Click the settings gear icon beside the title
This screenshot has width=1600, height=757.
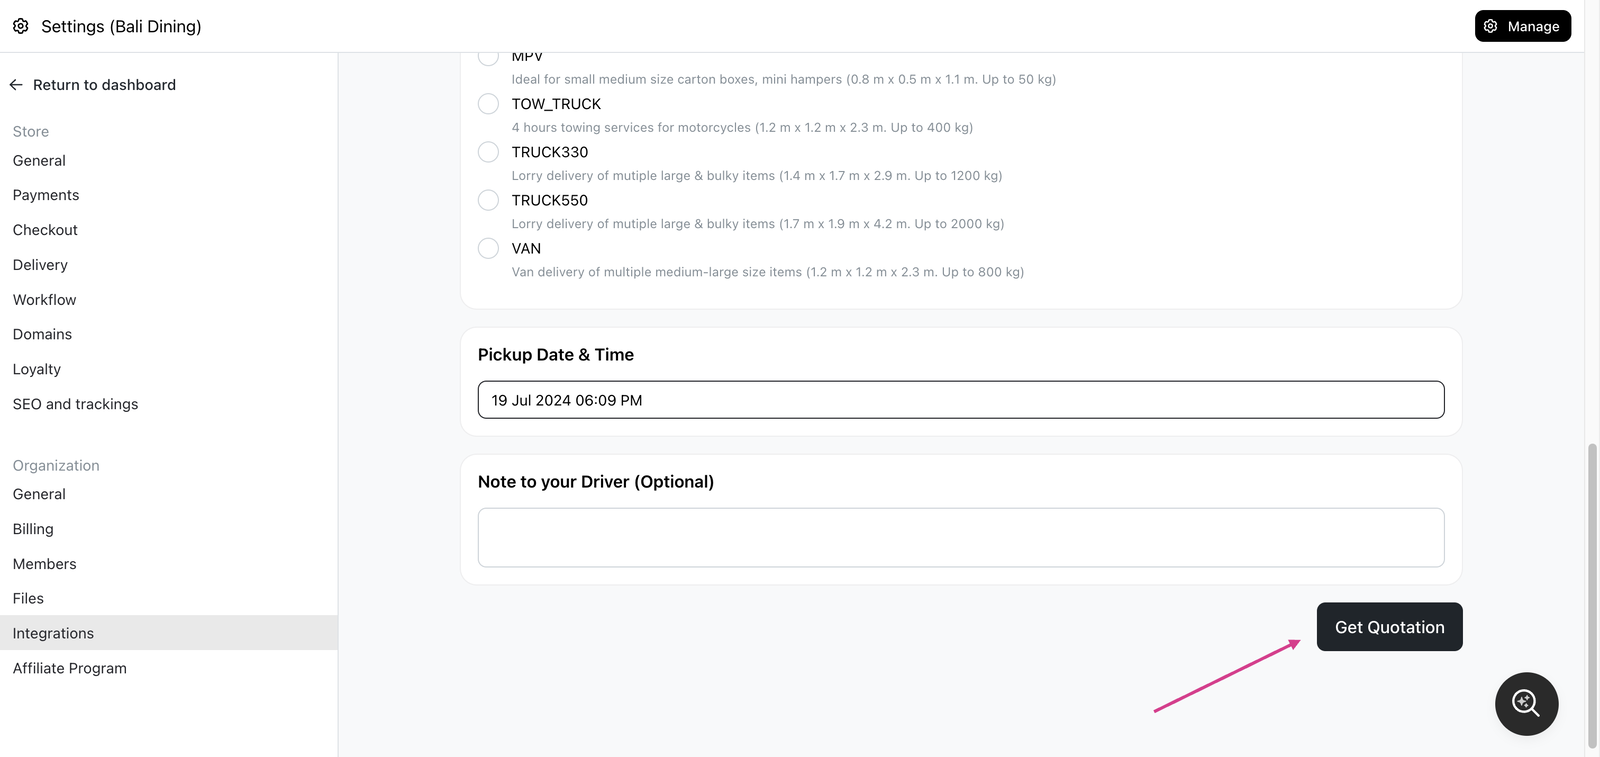[21, 26]
